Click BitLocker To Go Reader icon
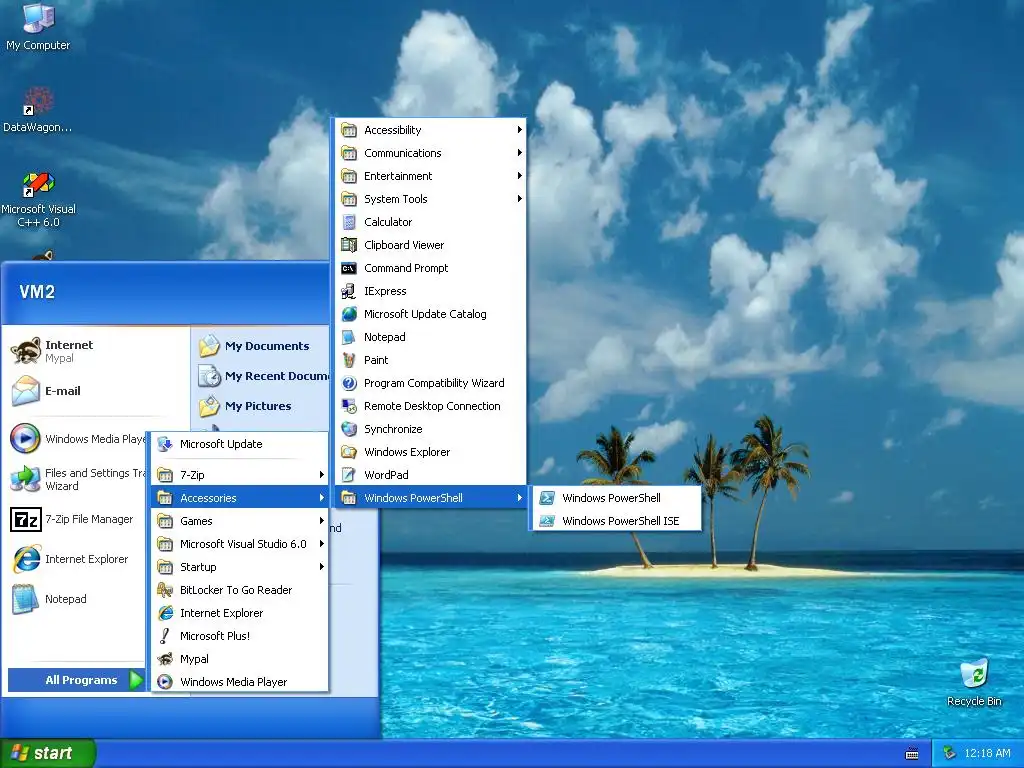Viewport: 1024px width, 768px height. click(x=165, y=590)
